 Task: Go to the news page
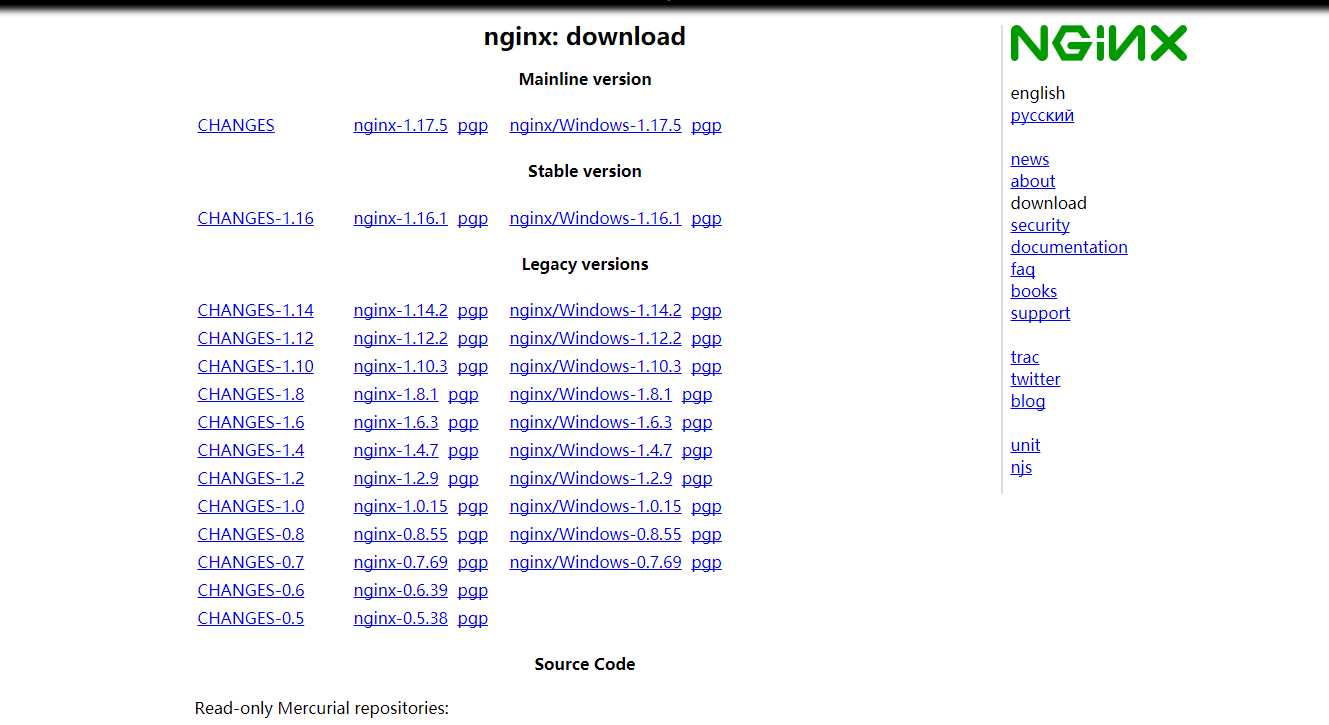coord(1029,160)
